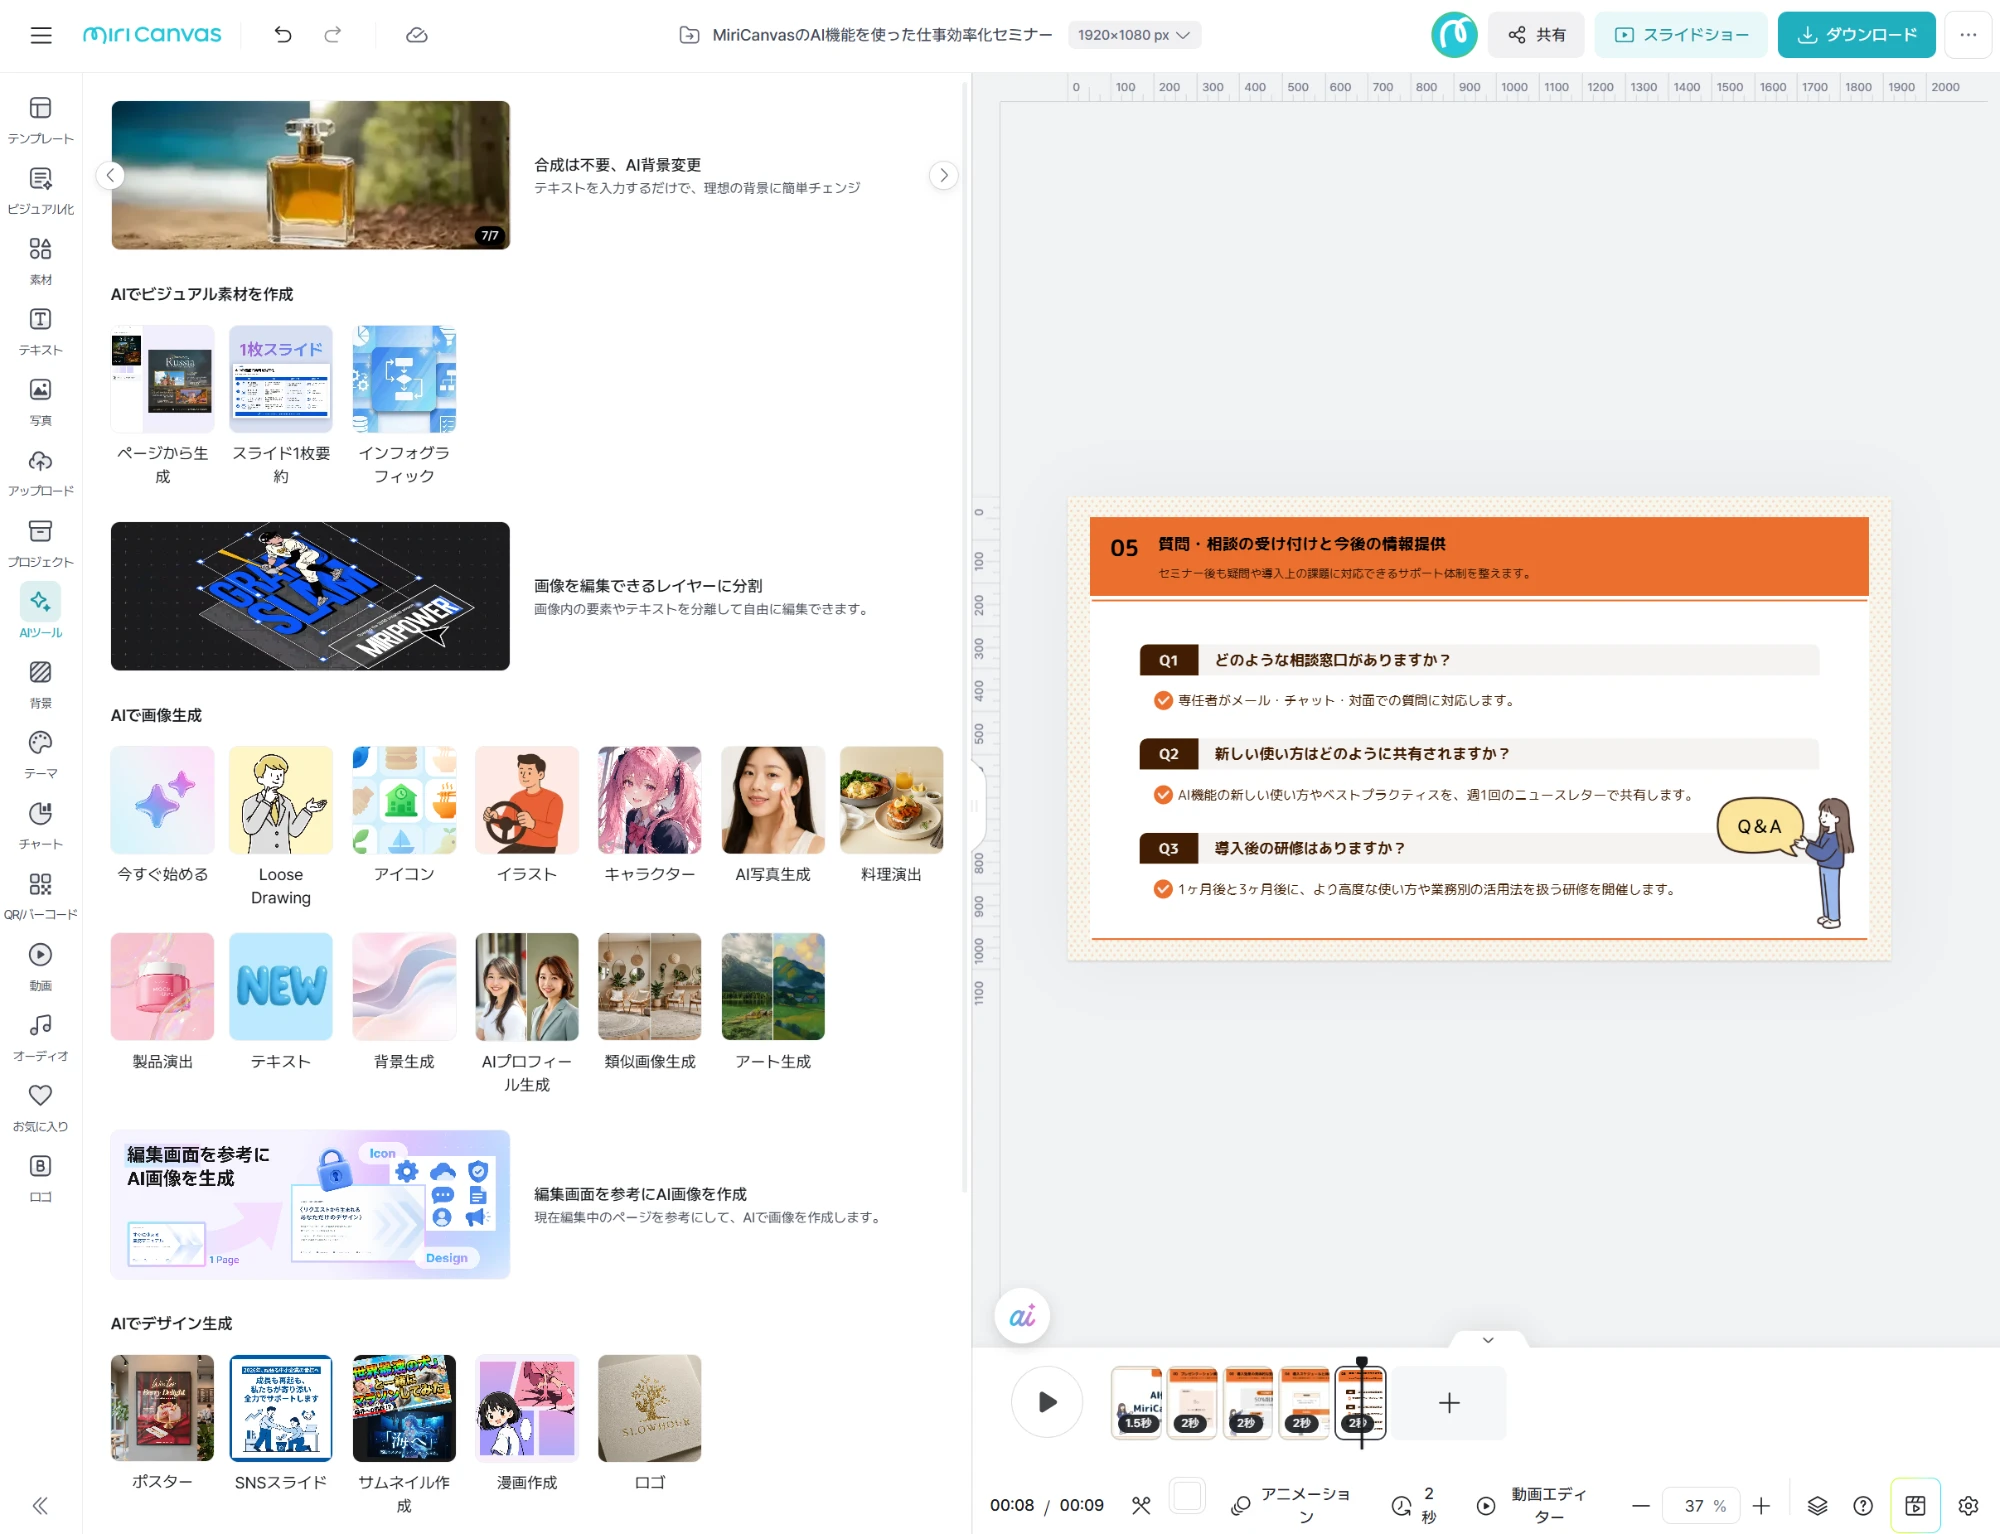Show previous AI feature banner slide

click(110, 175)
